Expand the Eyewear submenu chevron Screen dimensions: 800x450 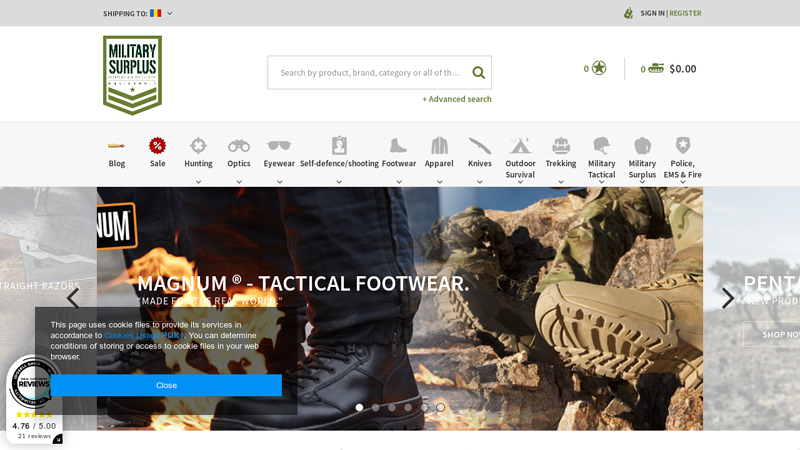point(280,182)
